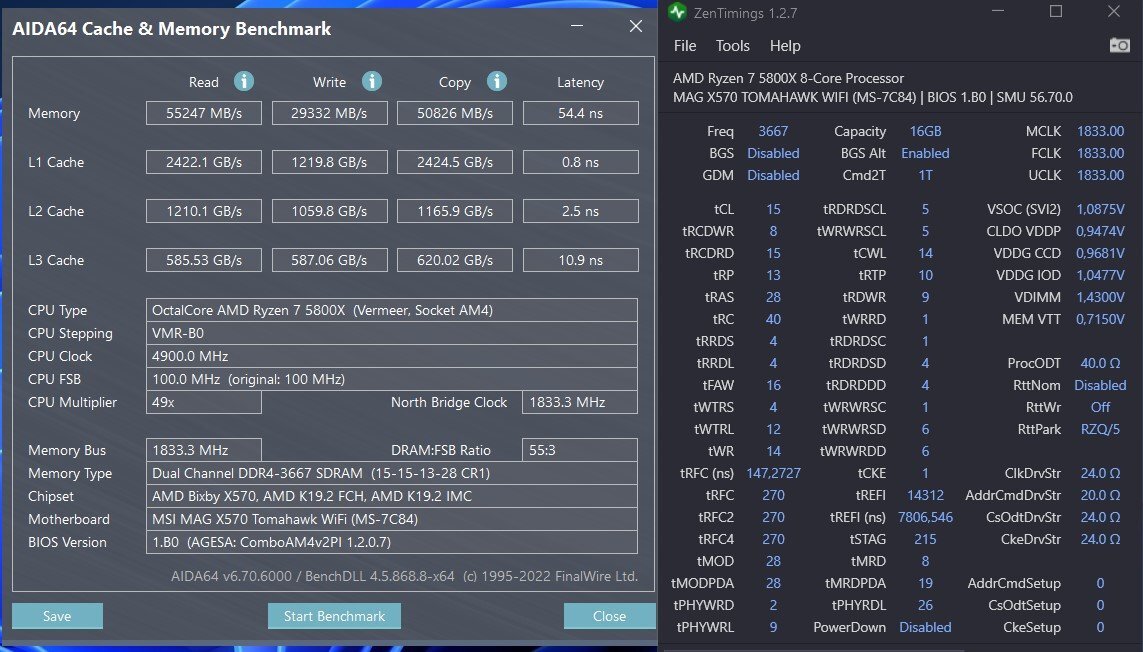Click the Cmd2T value 1T
The width and height of the screenshot is (1143, 652).
[925, 175]
